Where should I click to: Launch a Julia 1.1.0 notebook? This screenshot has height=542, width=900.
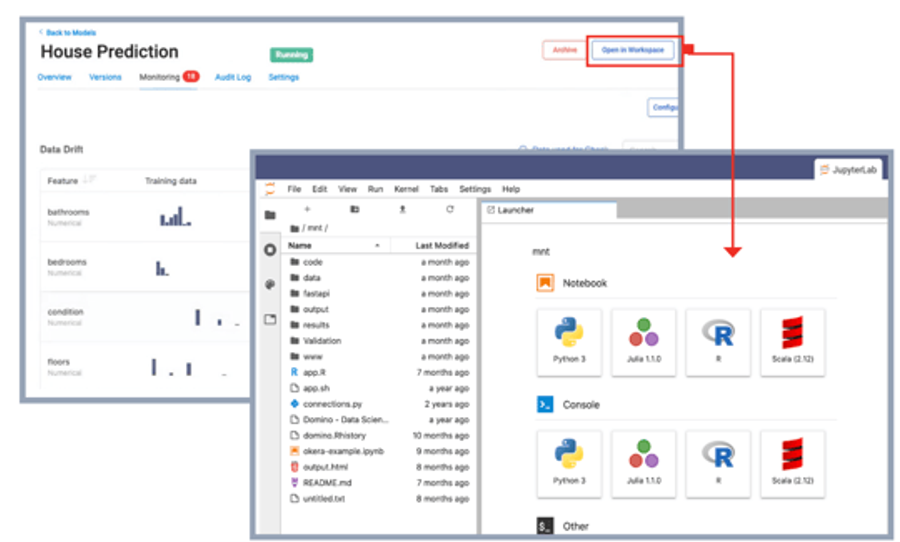click(643, 342)
